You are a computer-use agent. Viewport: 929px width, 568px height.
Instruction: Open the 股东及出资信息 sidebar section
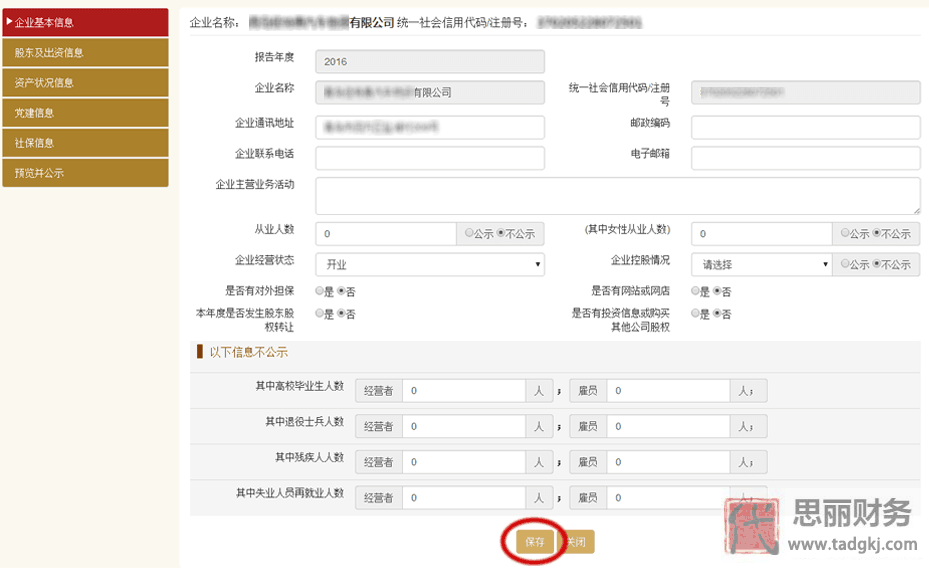tap(85, 53)
